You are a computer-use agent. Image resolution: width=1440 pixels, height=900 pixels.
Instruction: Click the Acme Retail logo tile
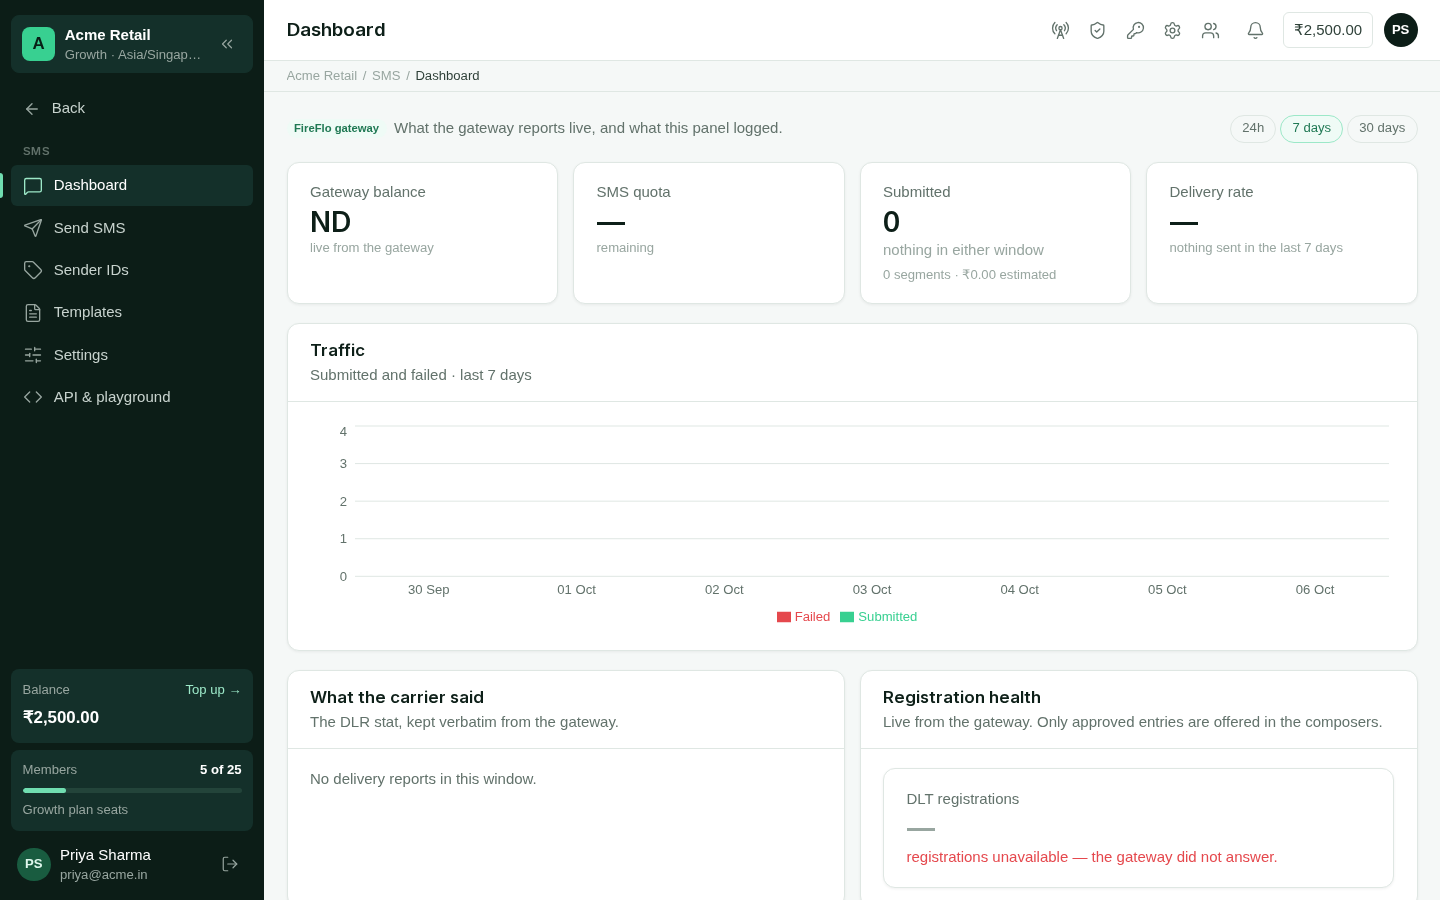point(38,44)
